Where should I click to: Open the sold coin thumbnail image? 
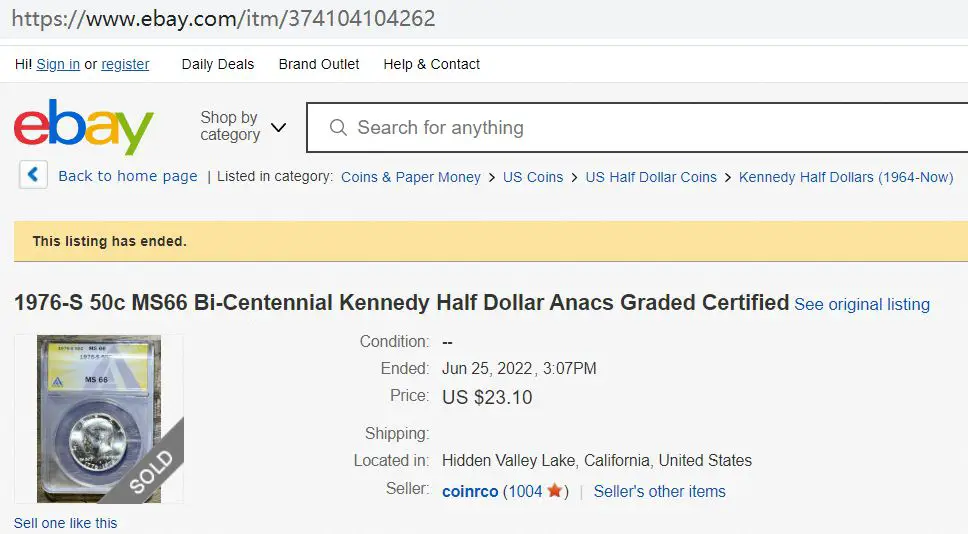pos(99,419)
